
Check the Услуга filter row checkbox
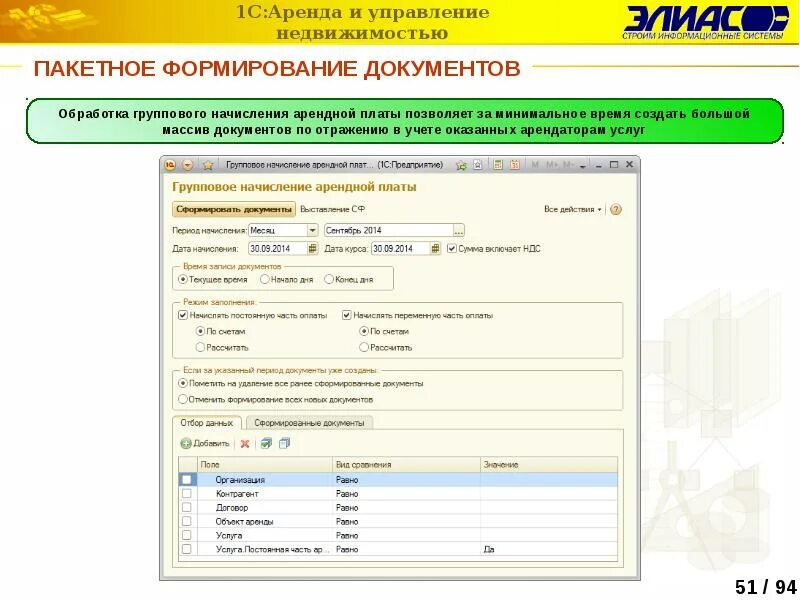click(x=187, y=535)
